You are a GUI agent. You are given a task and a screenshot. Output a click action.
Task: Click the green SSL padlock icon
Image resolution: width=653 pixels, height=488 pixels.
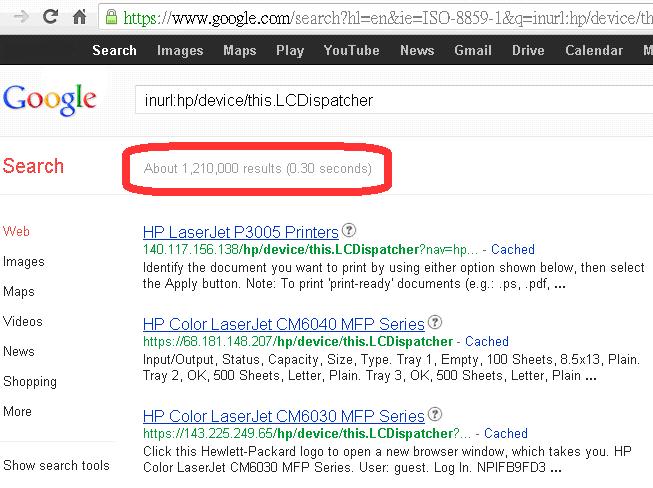(111, 17)
